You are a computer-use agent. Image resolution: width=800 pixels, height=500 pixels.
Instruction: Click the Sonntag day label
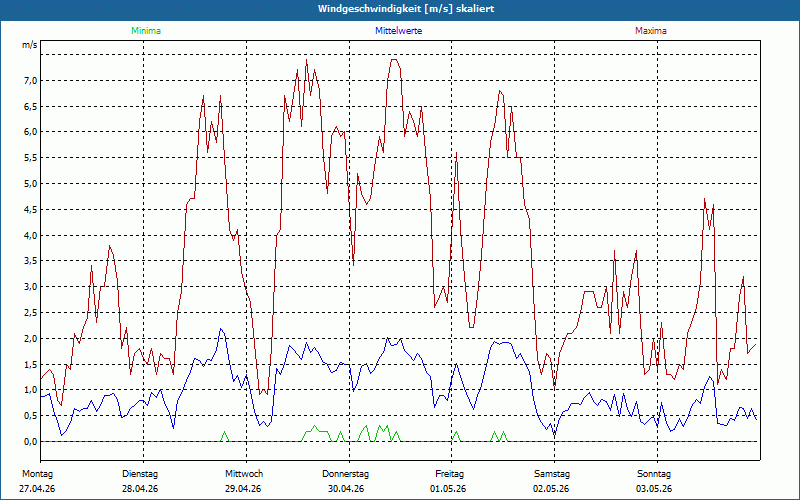tap(654, 474)
